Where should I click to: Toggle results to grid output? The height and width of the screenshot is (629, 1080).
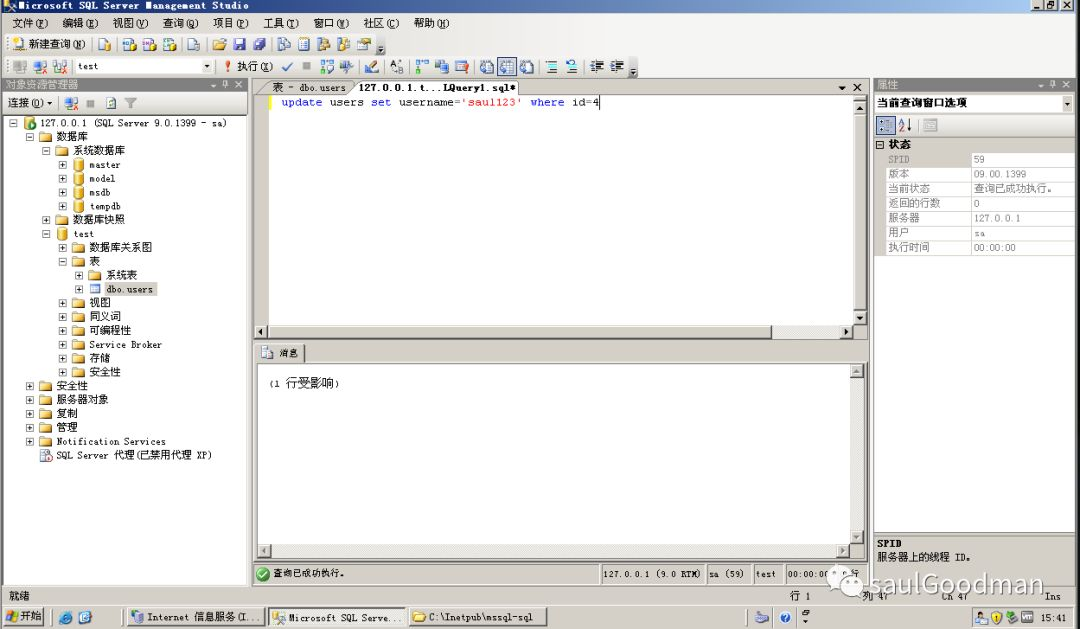[507, 66]
